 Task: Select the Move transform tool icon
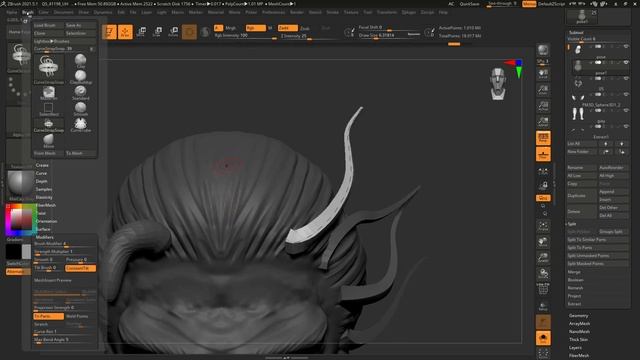click(x=141, y=32)
